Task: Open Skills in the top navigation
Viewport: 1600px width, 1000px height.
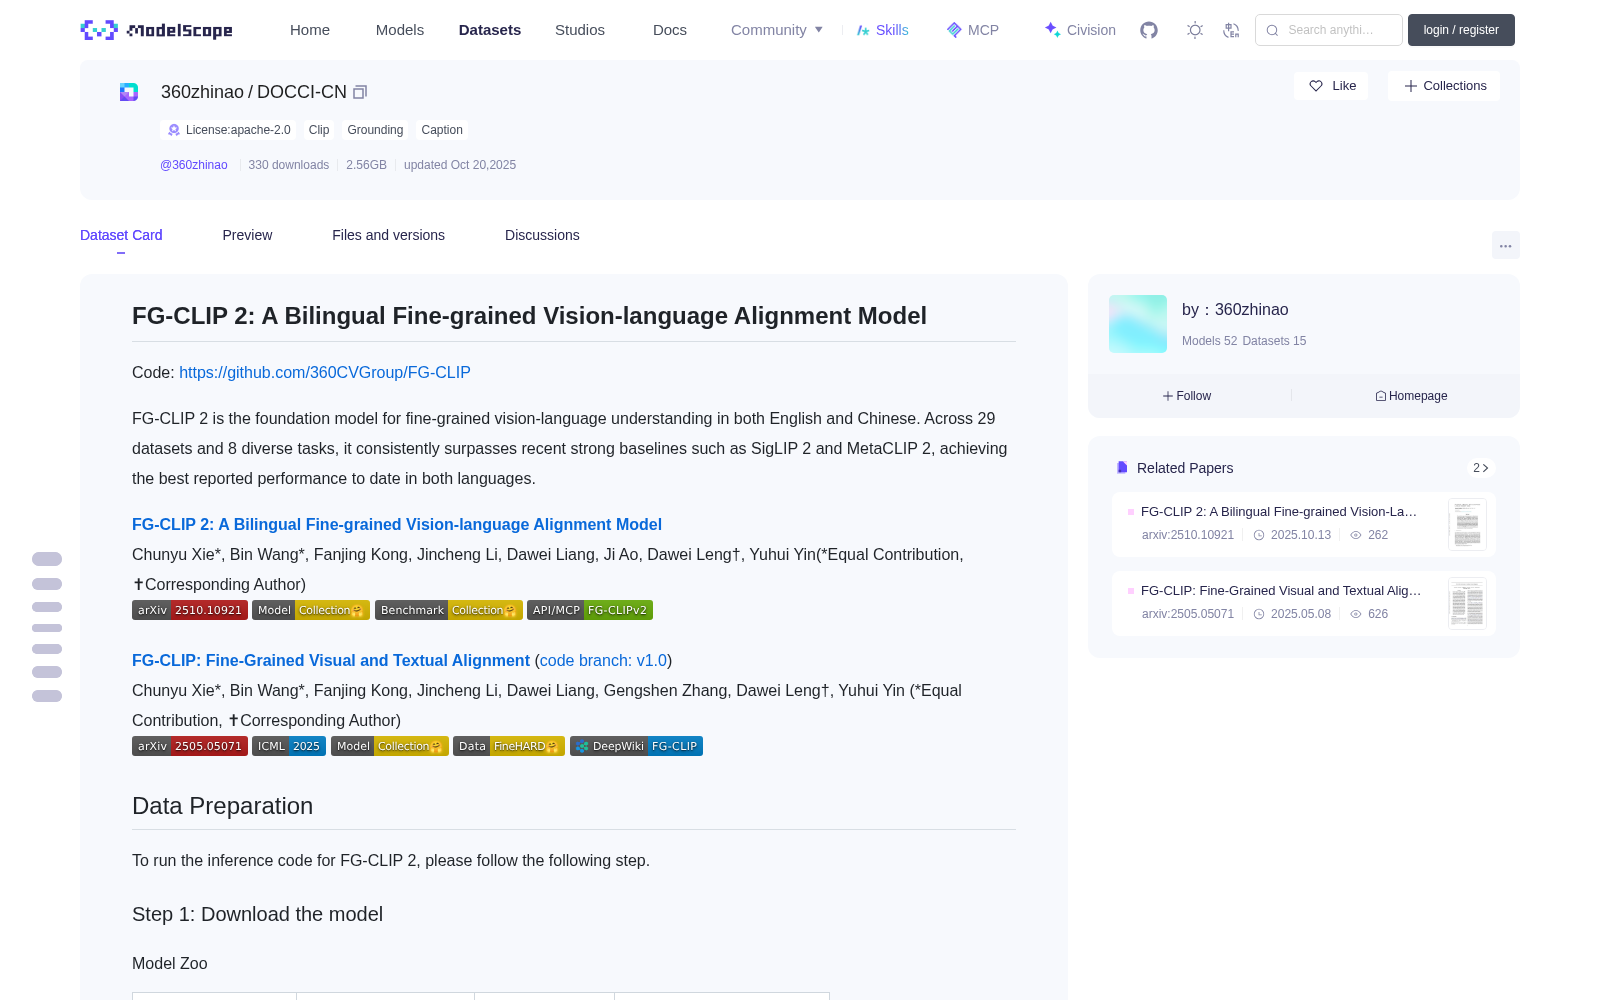Action: click(x=882, y=30)
